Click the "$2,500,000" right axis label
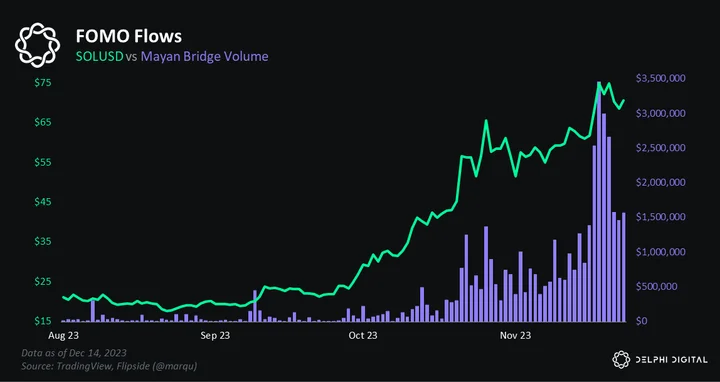Viewport: 720px width, 382px height. pos(661,148)
